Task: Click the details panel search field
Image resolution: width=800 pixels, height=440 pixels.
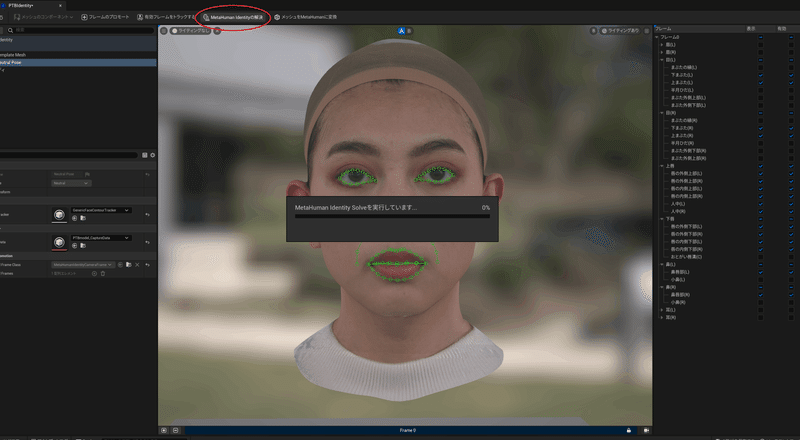Action: click(x=69, y=155)
